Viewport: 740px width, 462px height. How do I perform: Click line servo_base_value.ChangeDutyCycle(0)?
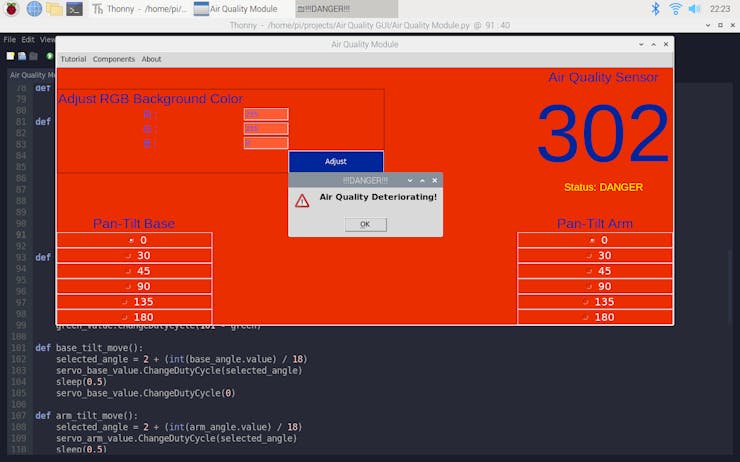(x=145, y=393)
